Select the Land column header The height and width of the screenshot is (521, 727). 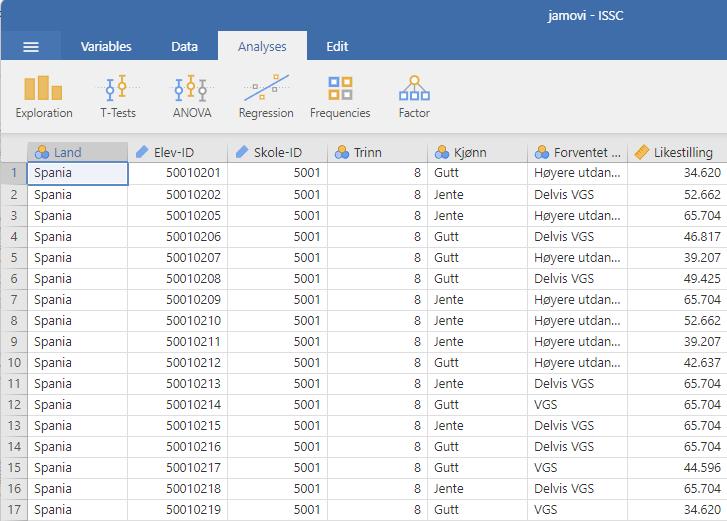77,152
